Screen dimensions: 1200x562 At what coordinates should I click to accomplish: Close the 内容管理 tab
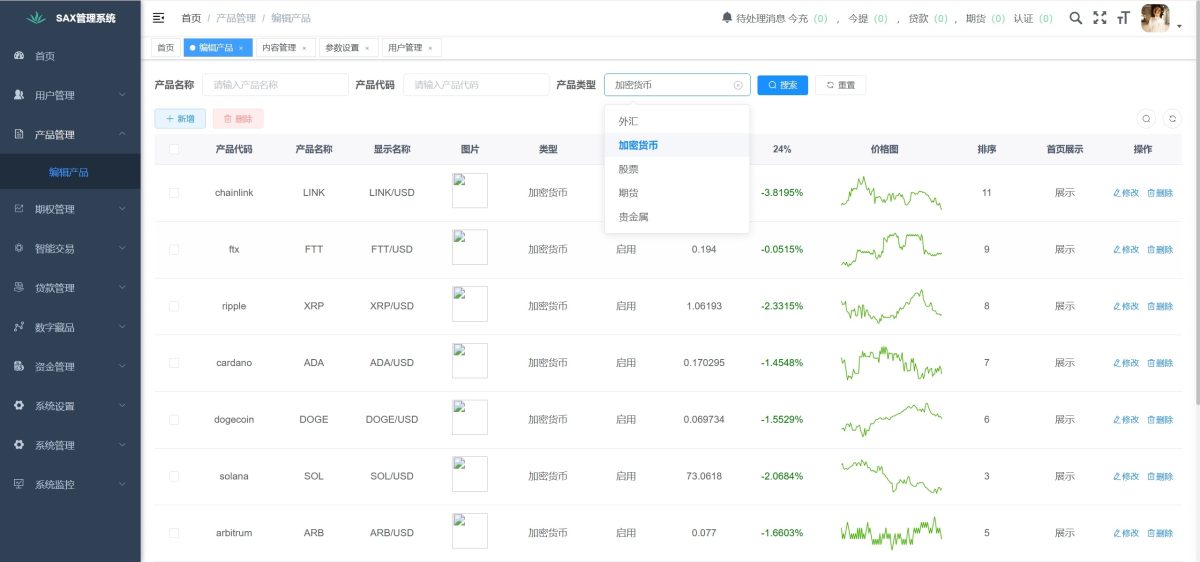[x=304, y=48]
